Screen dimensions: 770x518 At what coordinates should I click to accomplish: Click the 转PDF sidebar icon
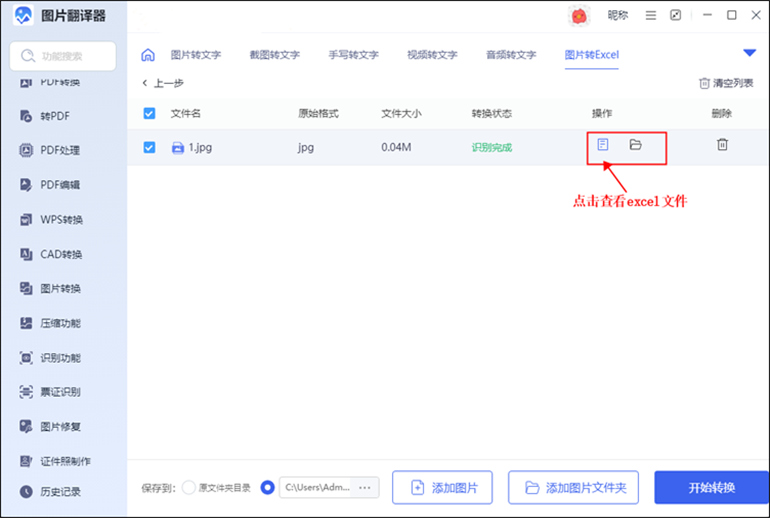[x=26, y=116]
